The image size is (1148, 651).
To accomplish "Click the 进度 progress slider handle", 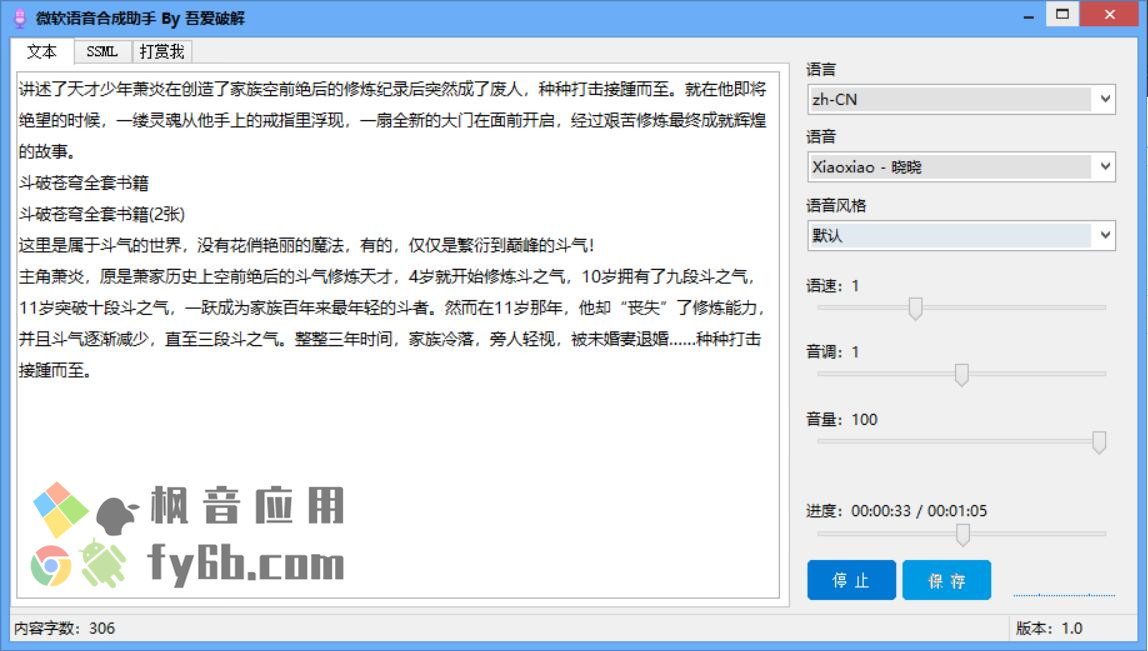I will (963, 535).
